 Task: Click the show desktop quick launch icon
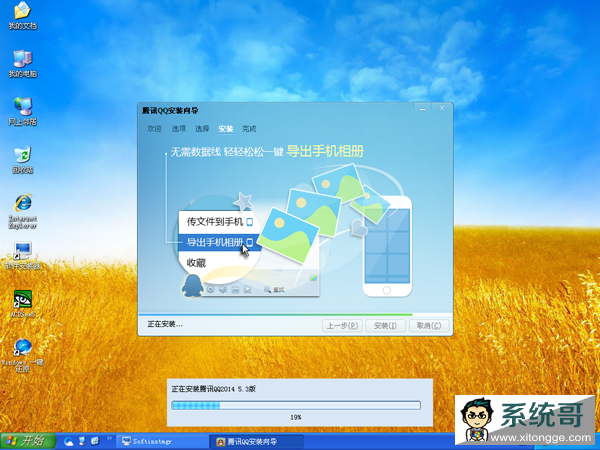click(82, 441)
